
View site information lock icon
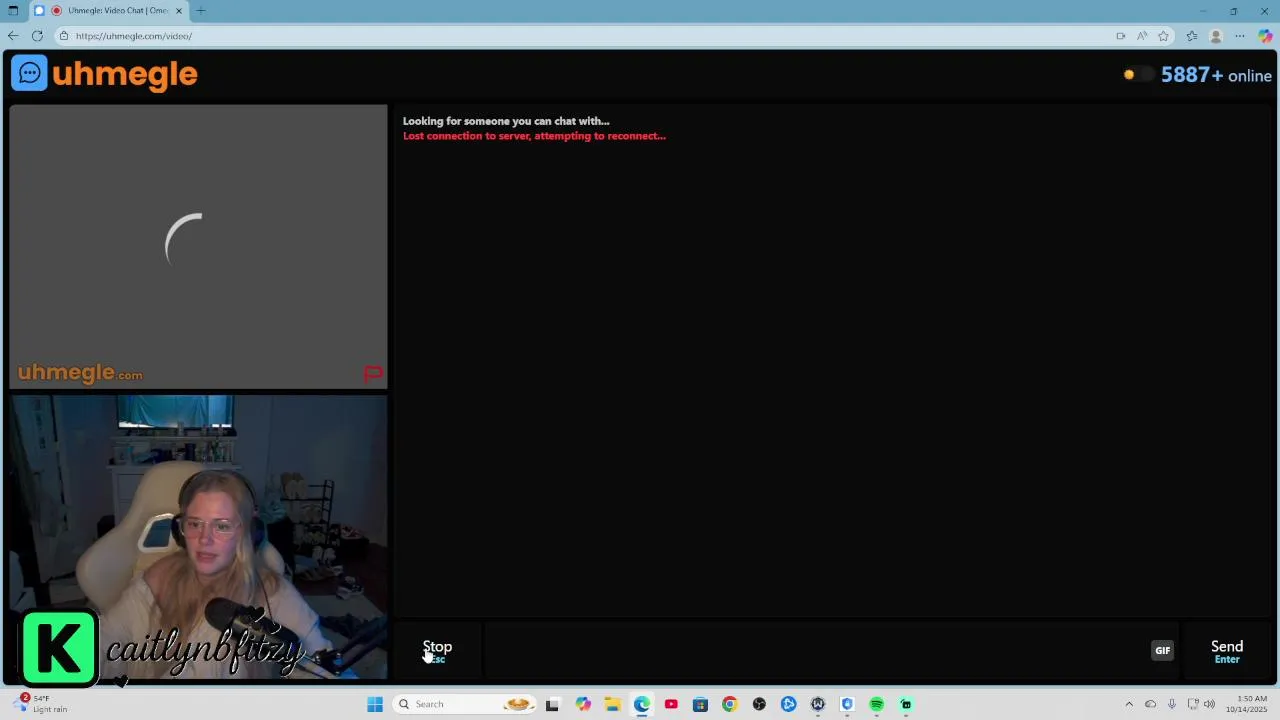pyautogui.click(x=63, y=36)
